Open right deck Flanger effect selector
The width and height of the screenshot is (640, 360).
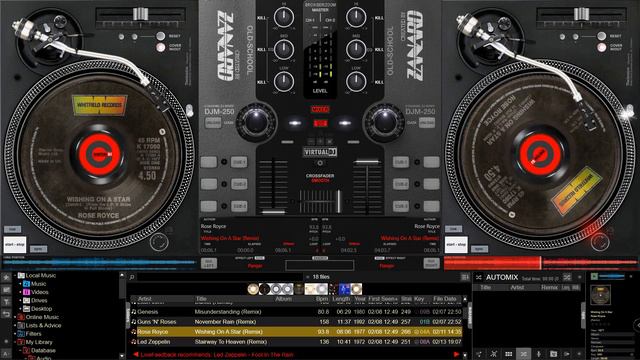(387, 266)
